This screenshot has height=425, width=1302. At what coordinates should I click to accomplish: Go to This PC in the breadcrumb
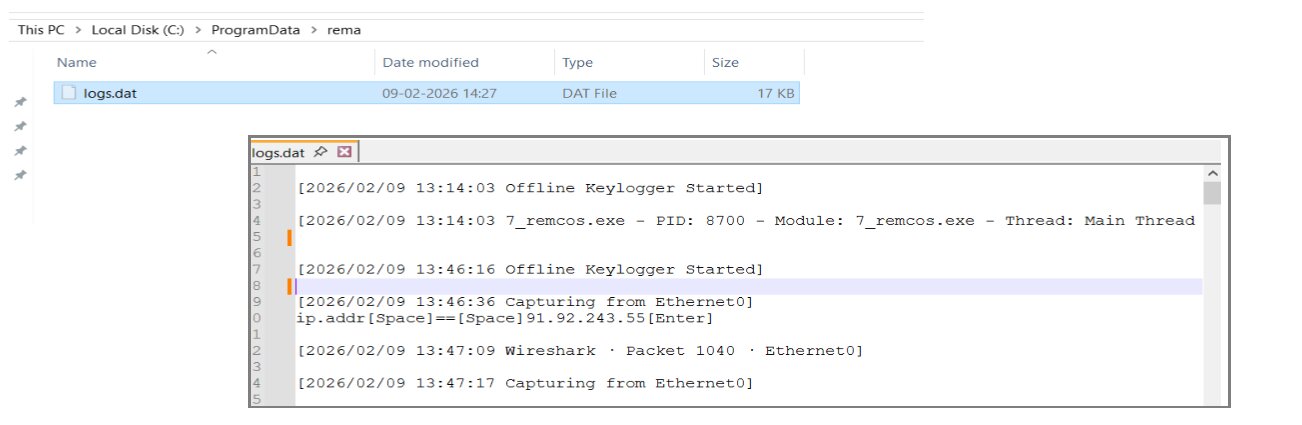point(42,30)
